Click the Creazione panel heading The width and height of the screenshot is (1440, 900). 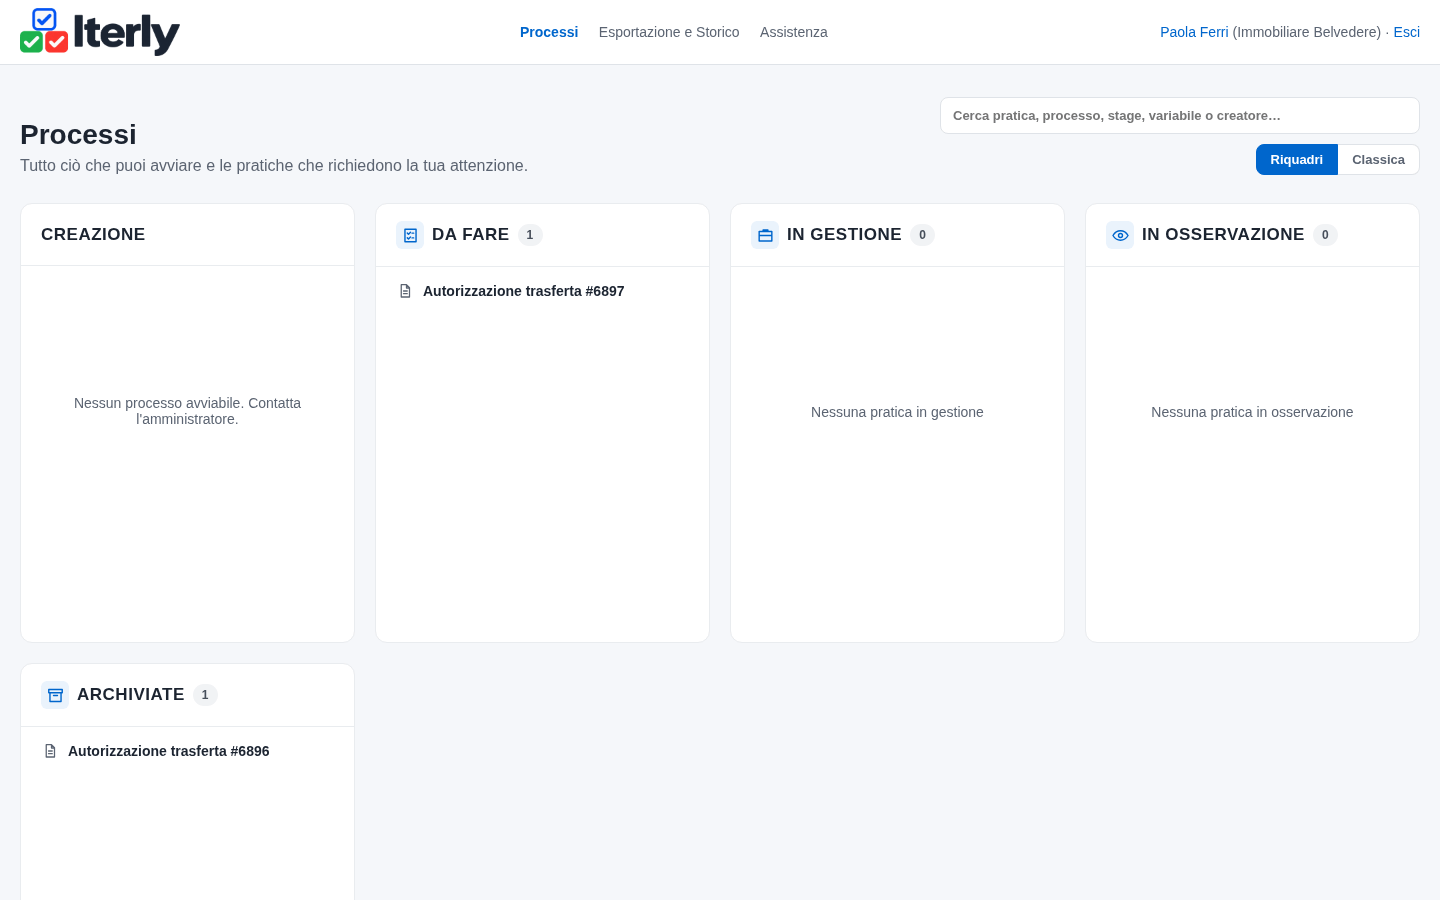click(x=93, y=234)
